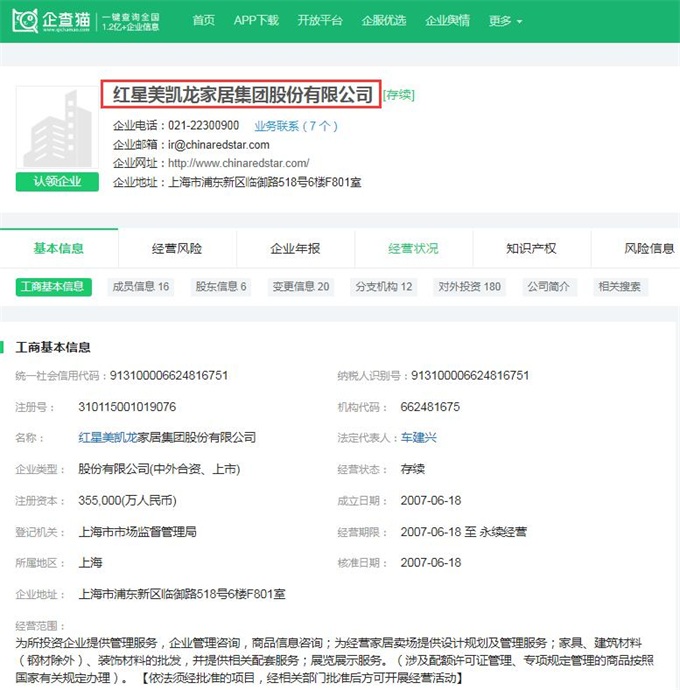Click the 红星美凯龙 link in the 名称 row
The image size is (680, 690).
click(x=108, y=437)
